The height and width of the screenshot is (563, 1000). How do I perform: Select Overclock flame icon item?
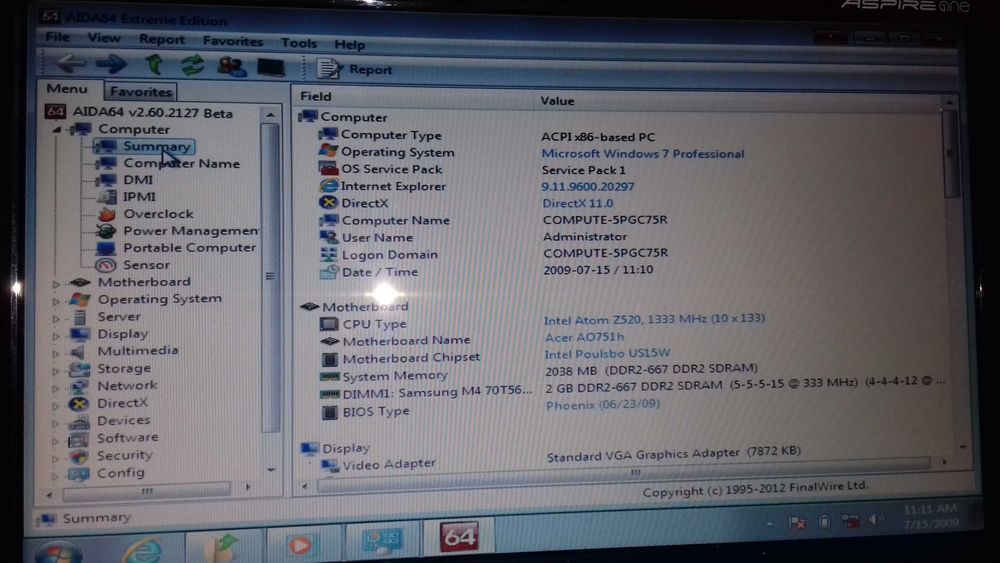coord(106,214)
